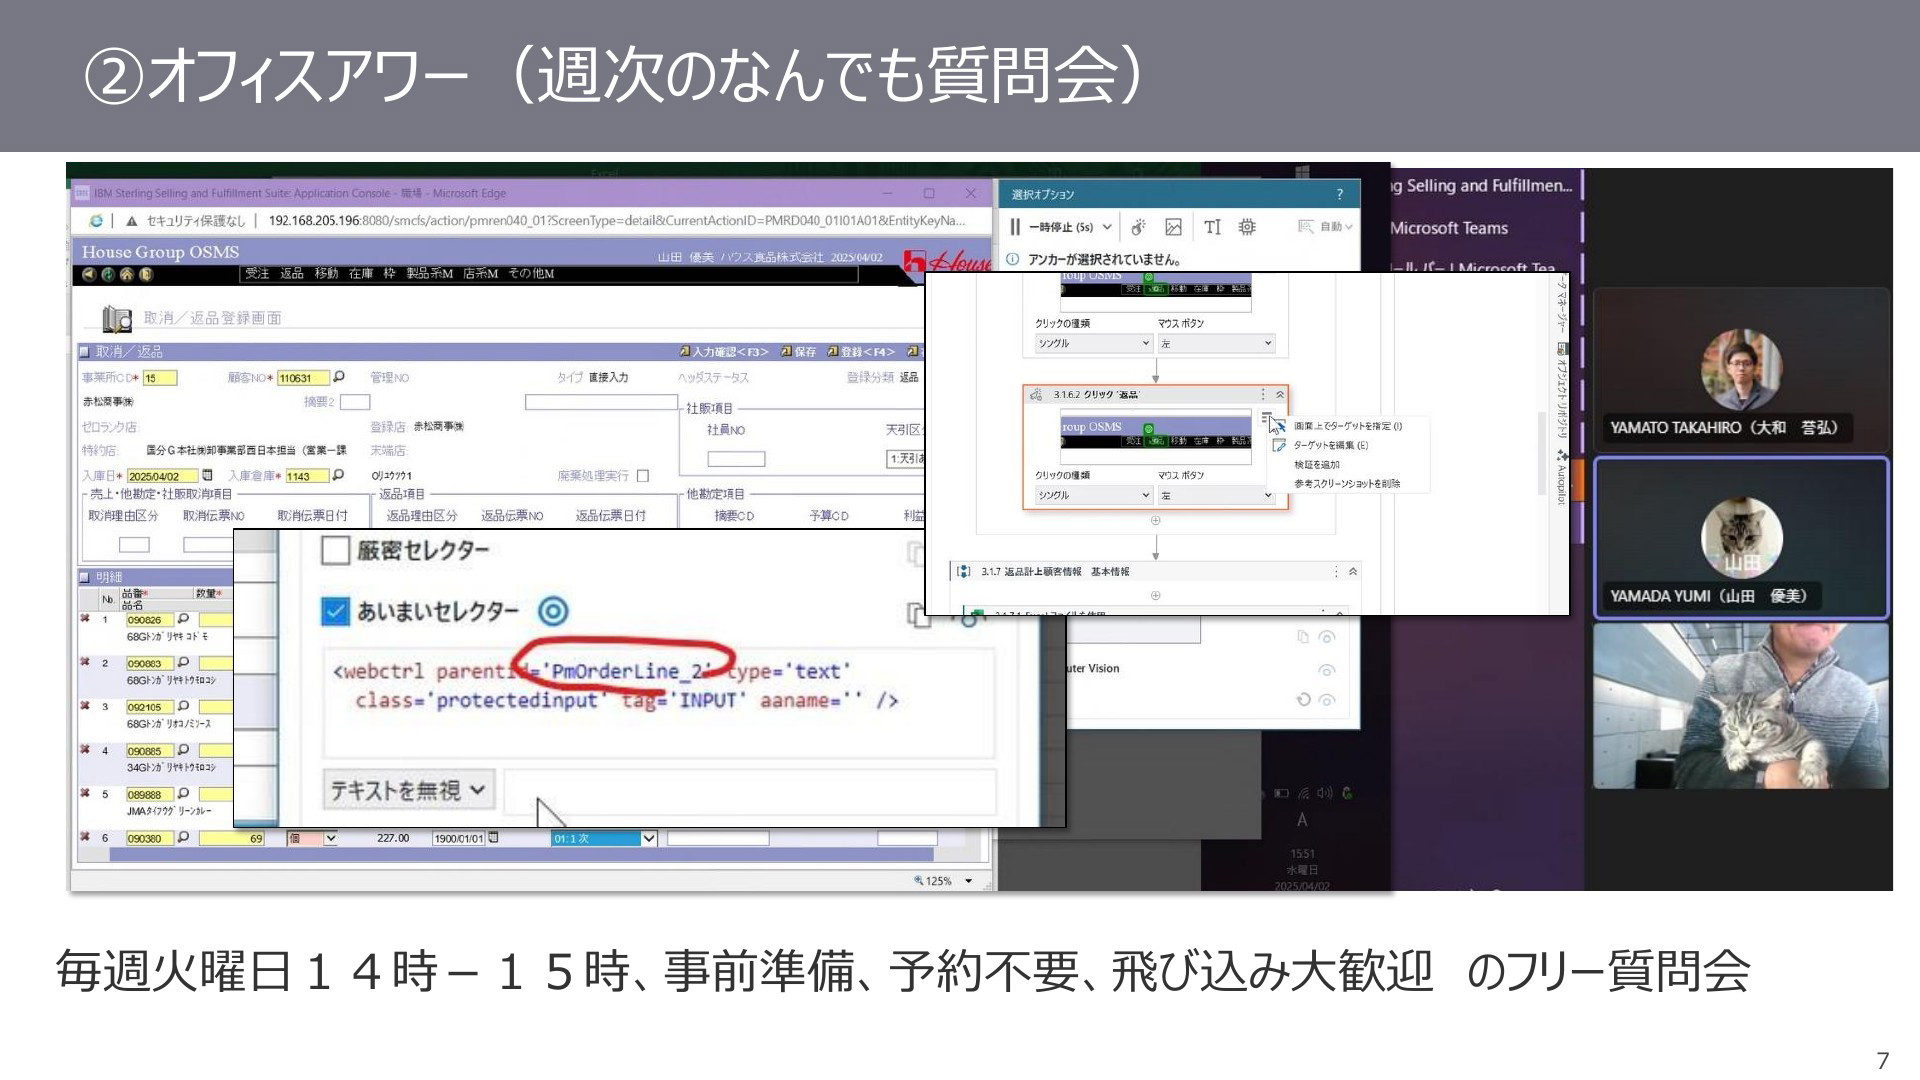Select 画面上でターゲットを指定 from context menu
Viewport: 1920px width, 1080px height.
(1347, 426)
